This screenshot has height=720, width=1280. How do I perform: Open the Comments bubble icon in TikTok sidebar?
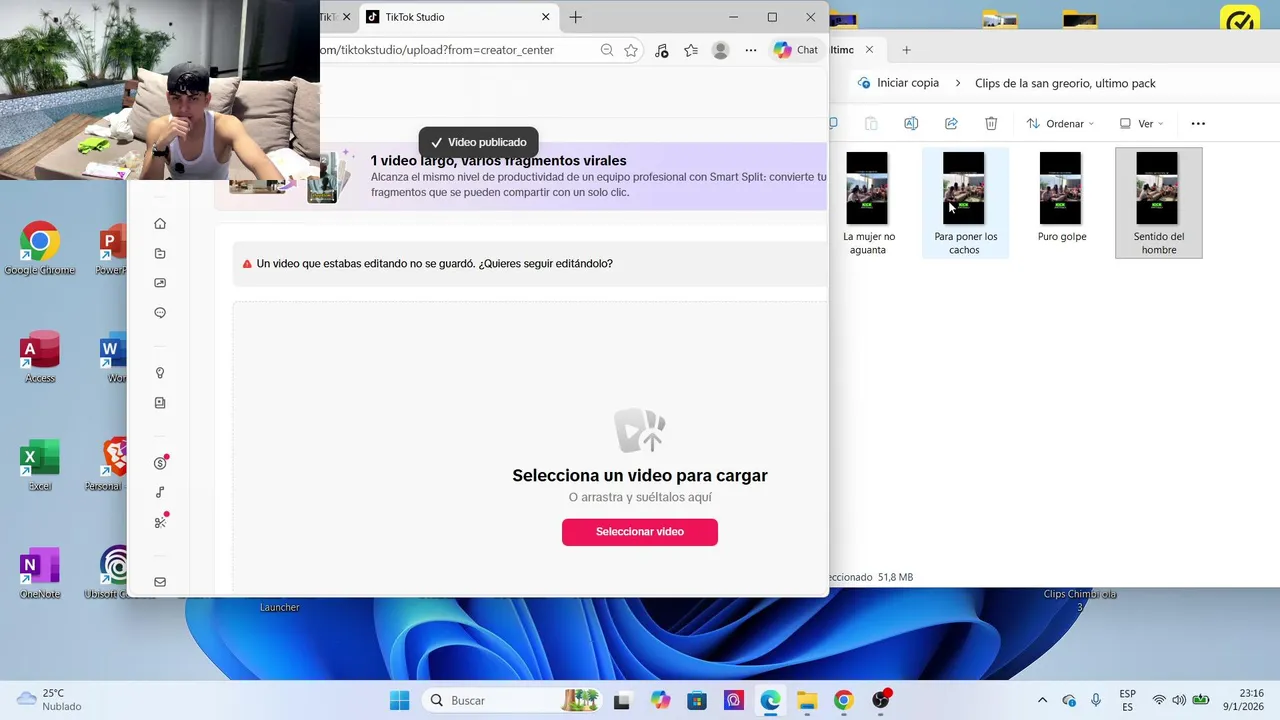pyautogui.click(x=160, y=313)
